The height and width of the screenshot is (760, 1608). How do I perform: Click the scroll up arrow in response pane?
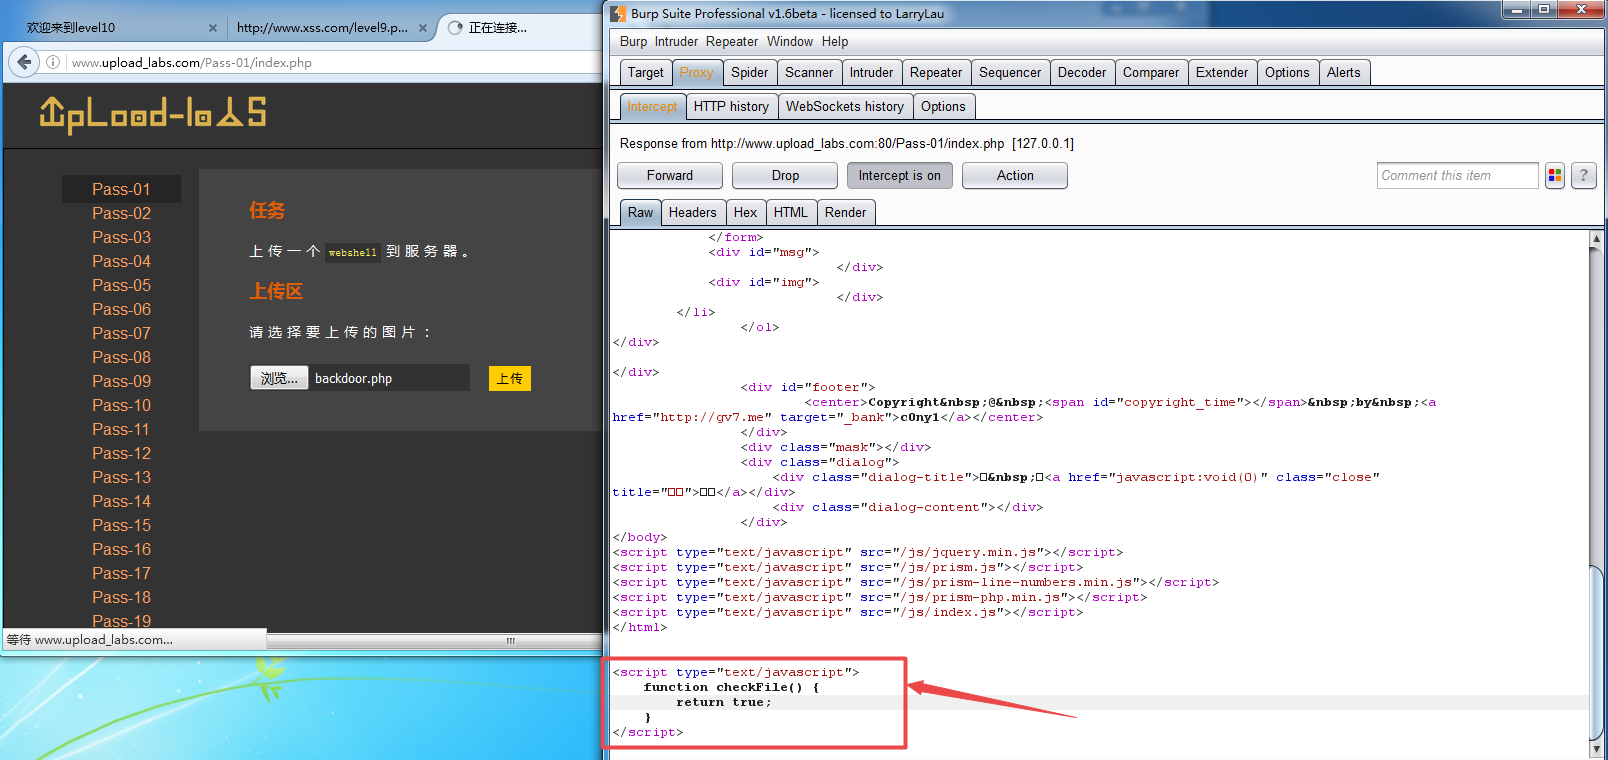[x=1596, y=239]
